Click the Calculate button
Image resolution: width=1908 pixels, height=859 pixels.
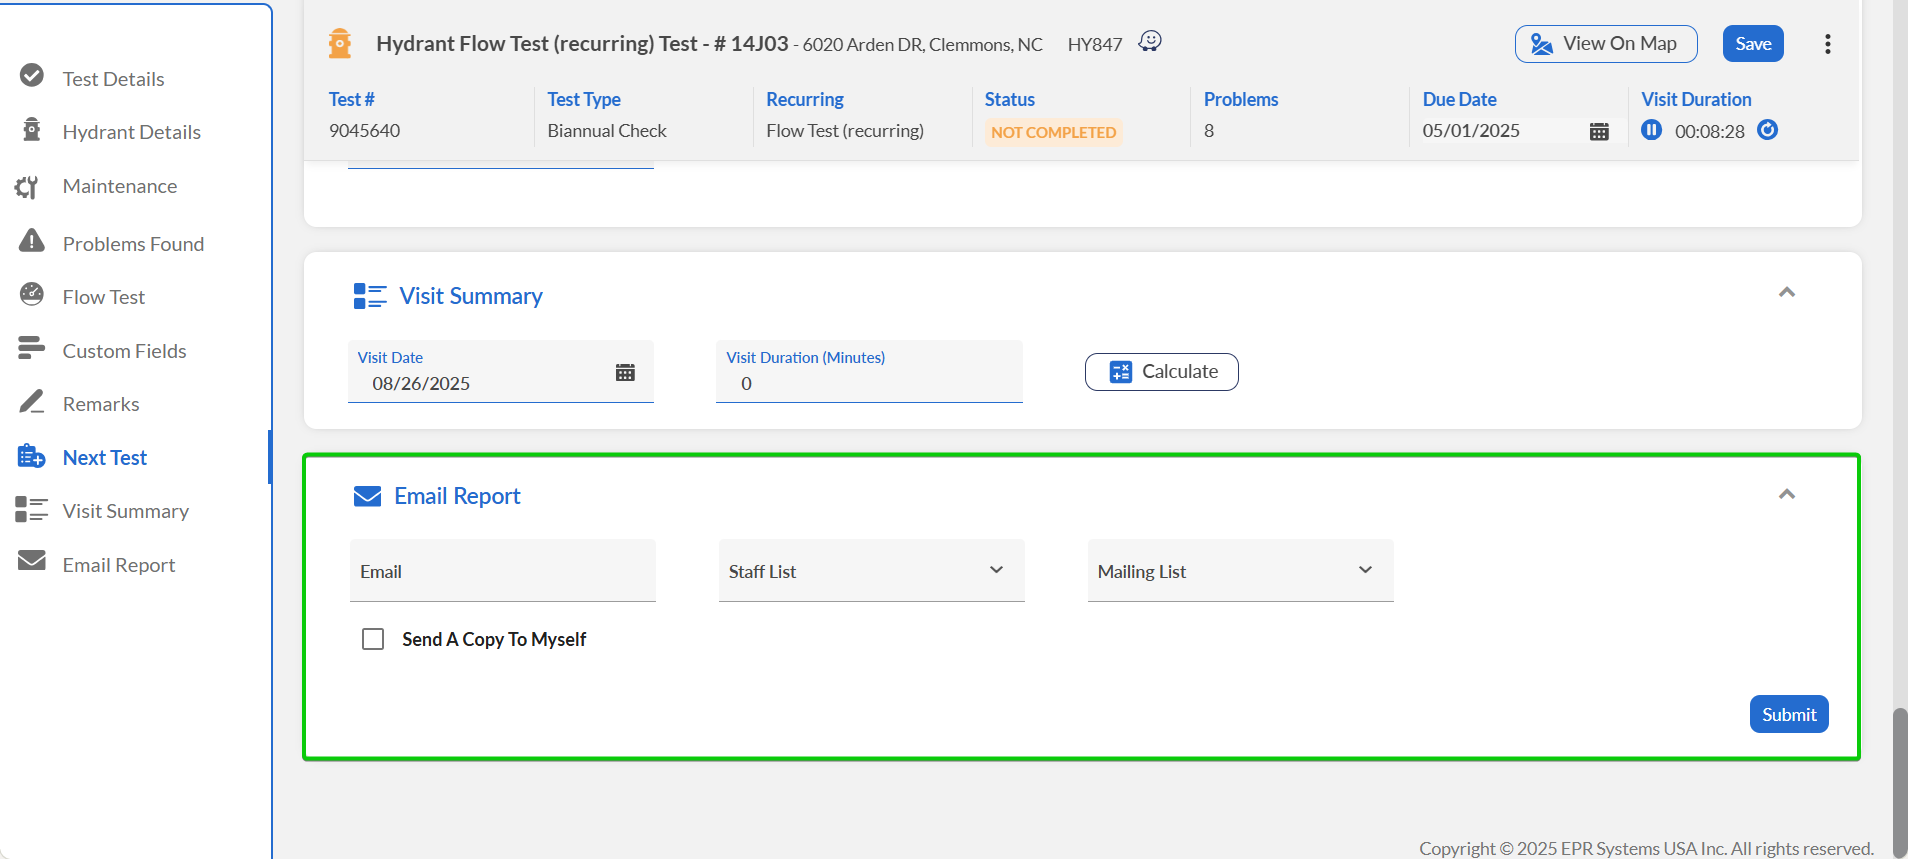tap(1161, 372)
